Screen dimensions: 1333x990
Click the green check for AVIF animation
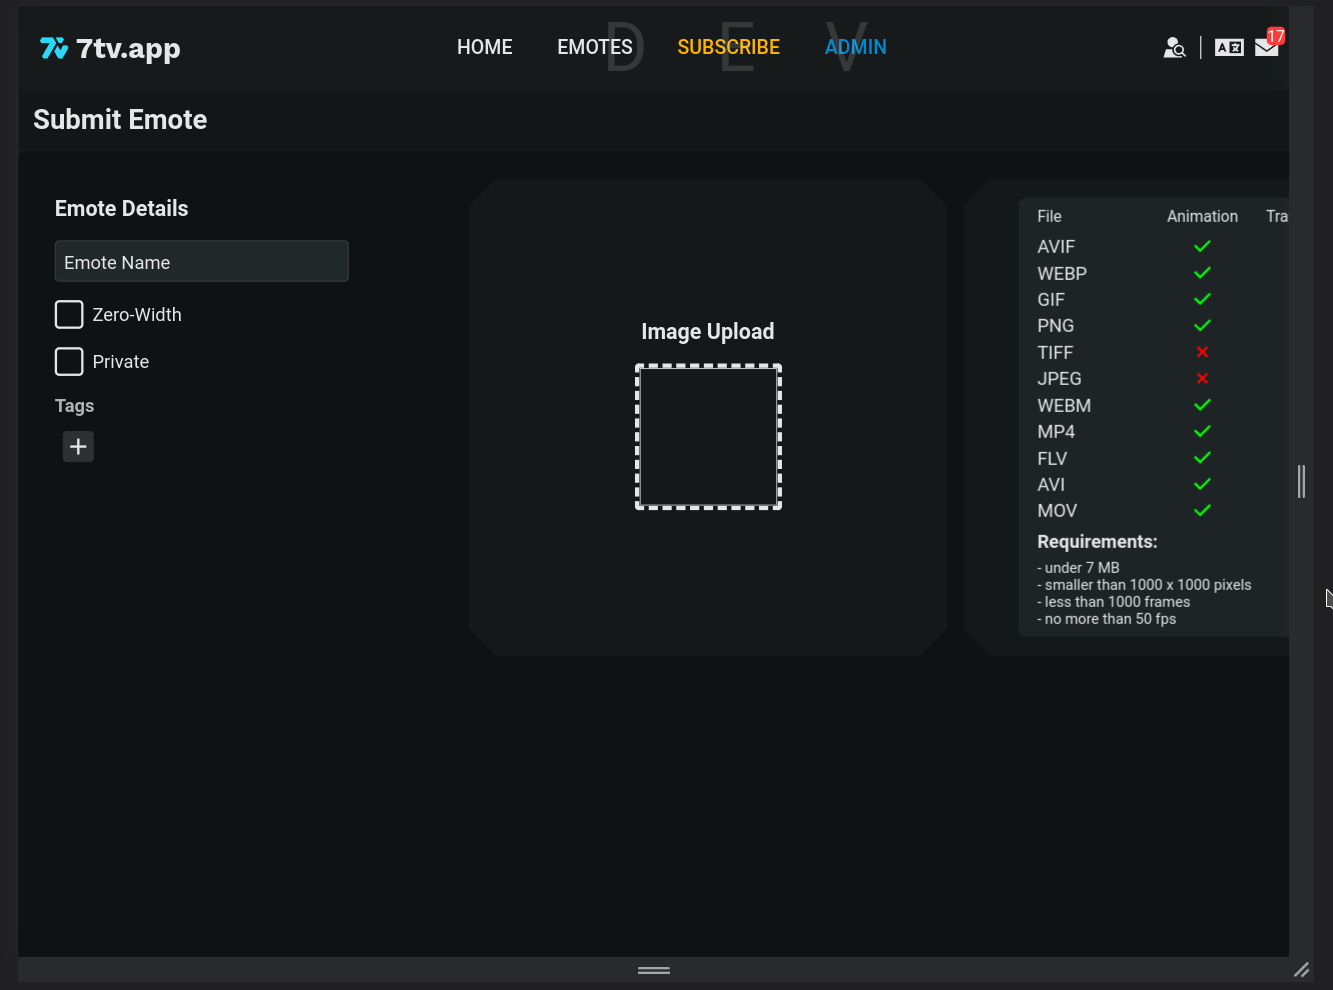point(1202,246)
